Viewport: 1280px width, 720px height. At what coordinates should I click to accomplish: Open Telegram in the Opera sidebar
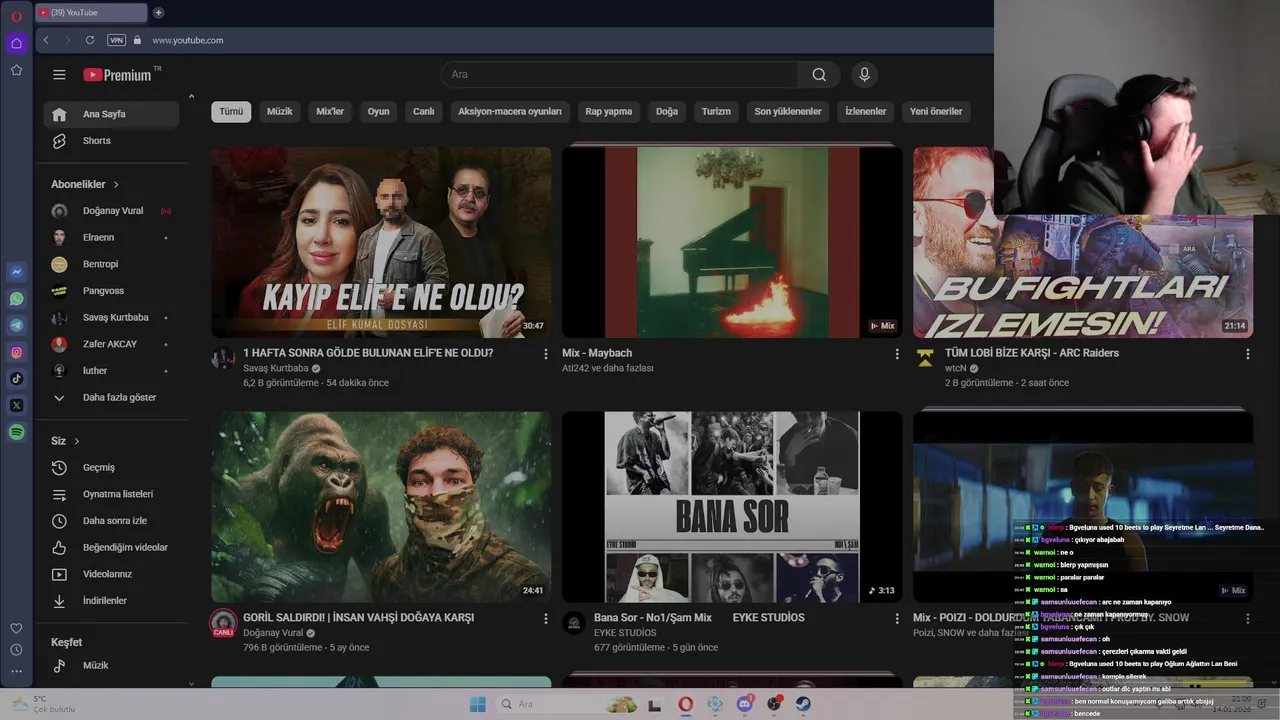17,325
